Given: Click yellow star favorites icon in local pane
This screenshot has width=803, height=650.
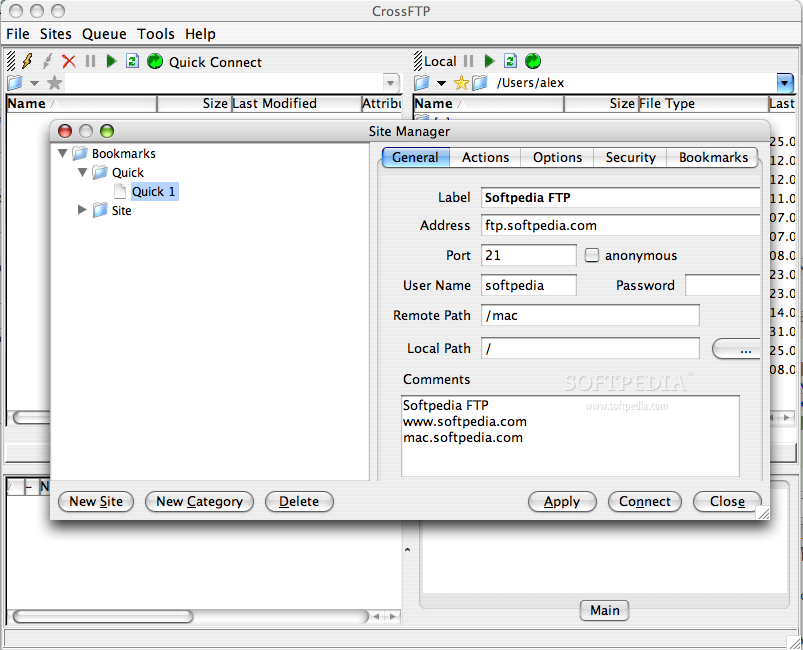Looking at the screenshot, I should (x=461, y=82).
